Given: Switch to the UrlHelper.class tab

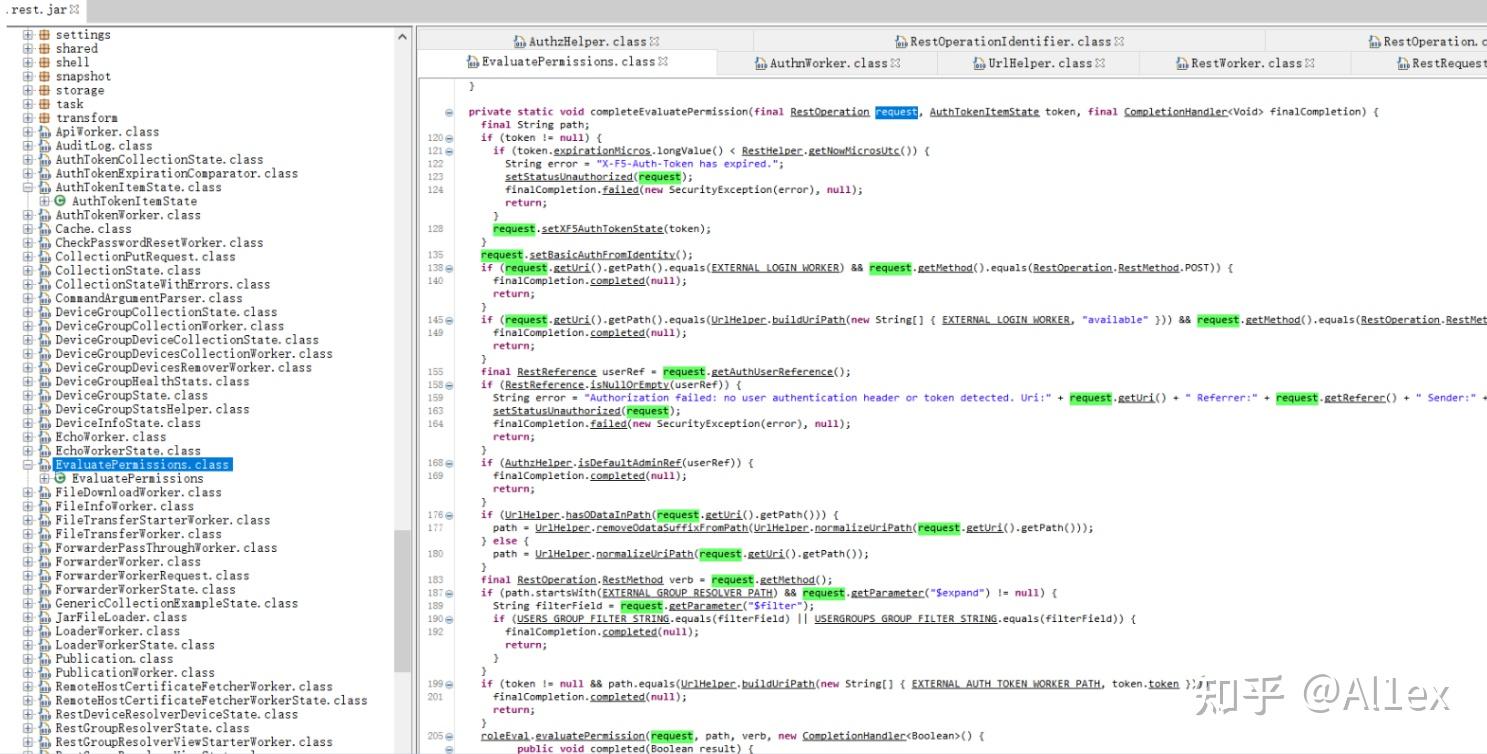Looking at the screenshot, I should click(1040, 63).
